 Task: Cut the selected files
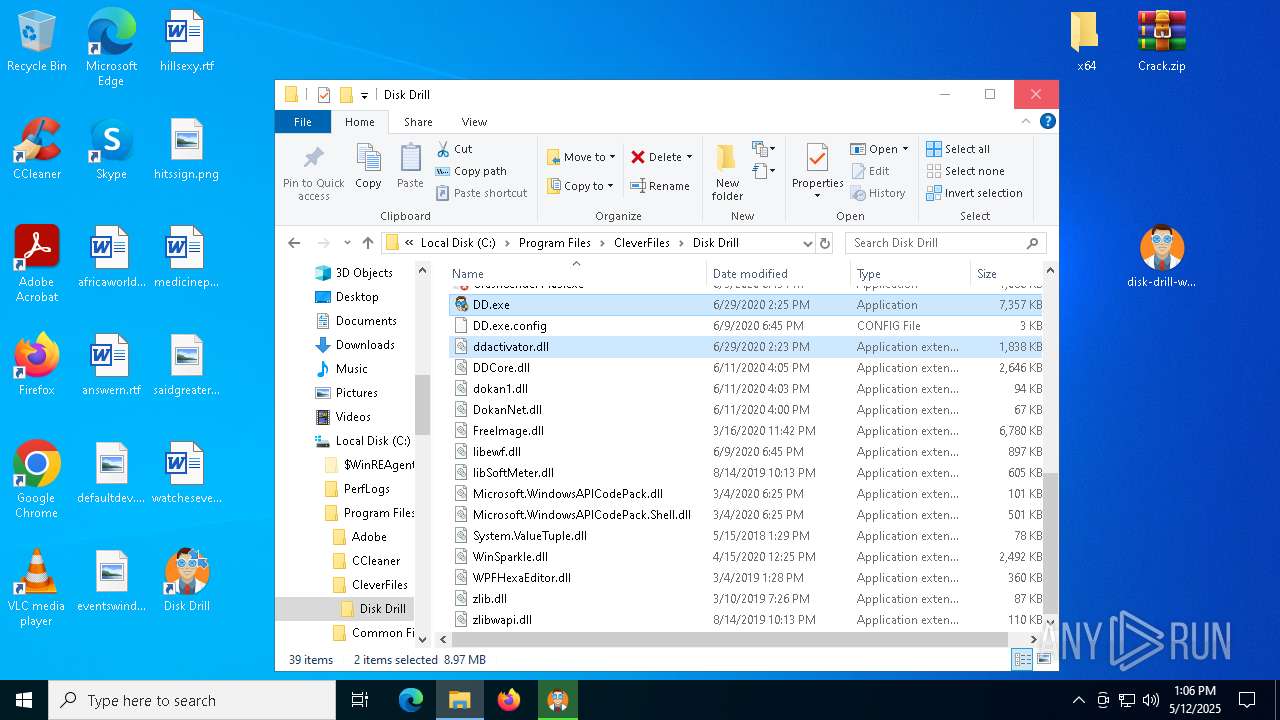coord(454,149)
